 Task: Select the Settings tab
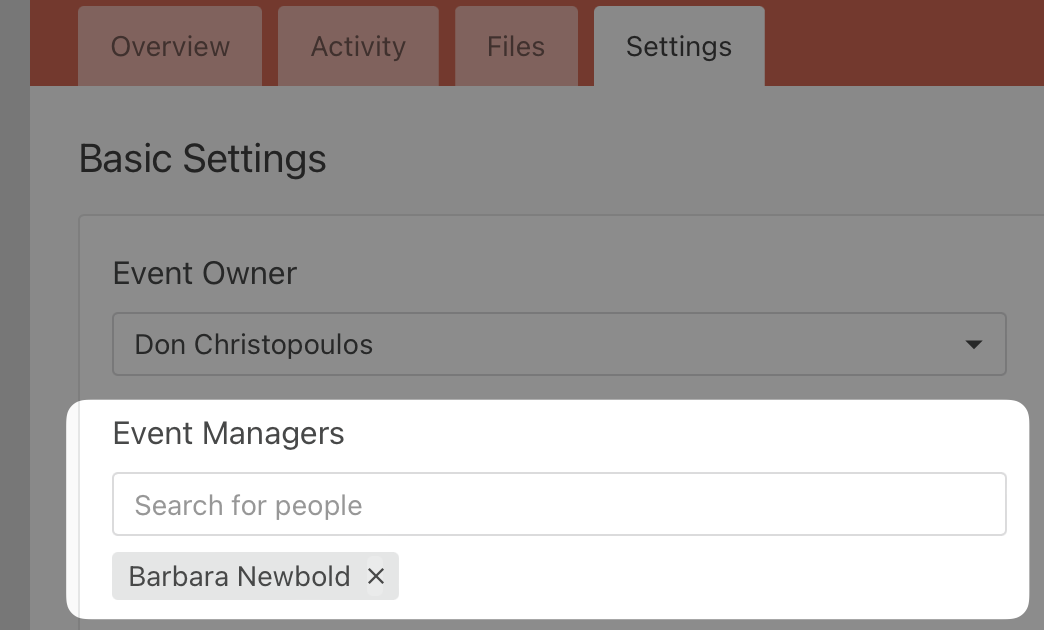679,46
